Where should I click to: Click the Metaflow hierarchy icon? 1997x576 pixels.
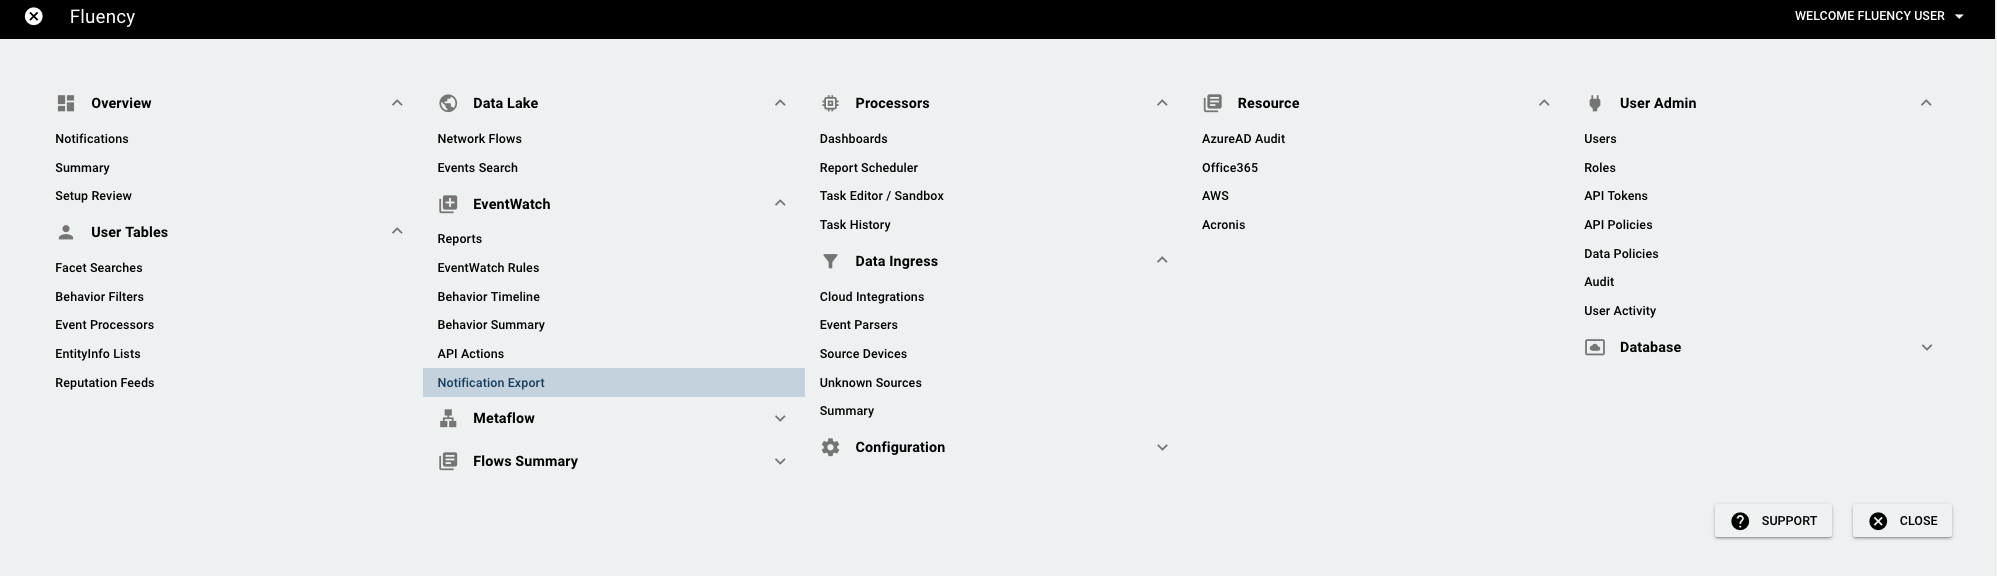point(448,418)
